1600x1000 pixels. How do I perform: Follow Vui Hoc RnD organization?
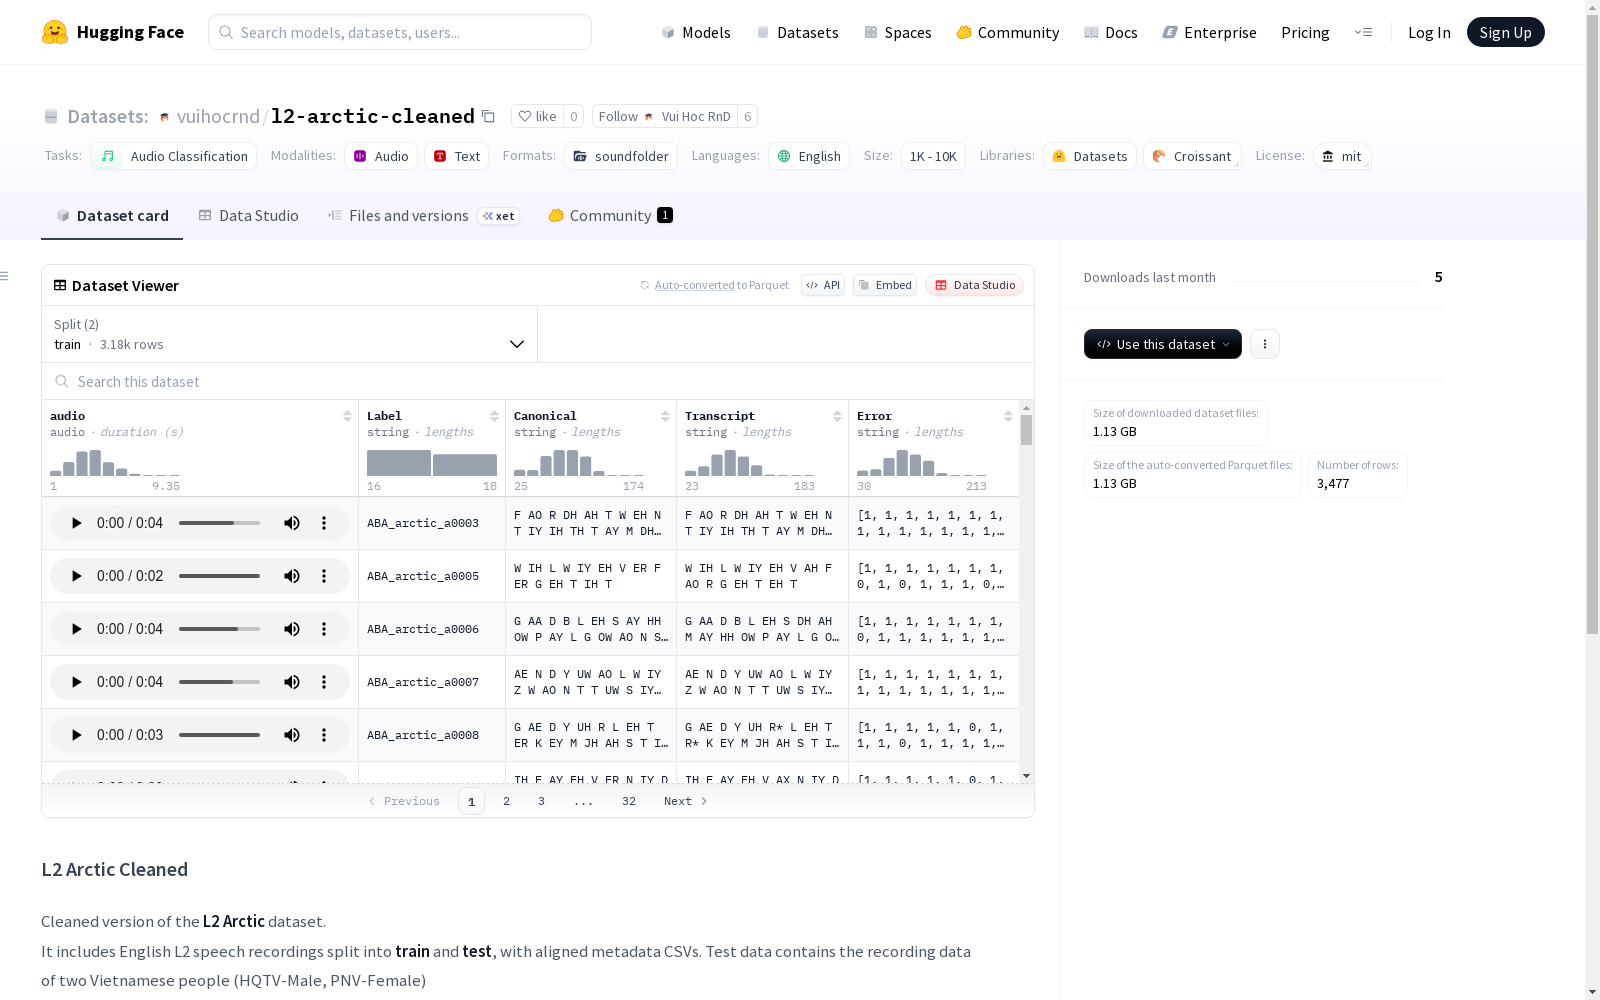tap(664, 116)
